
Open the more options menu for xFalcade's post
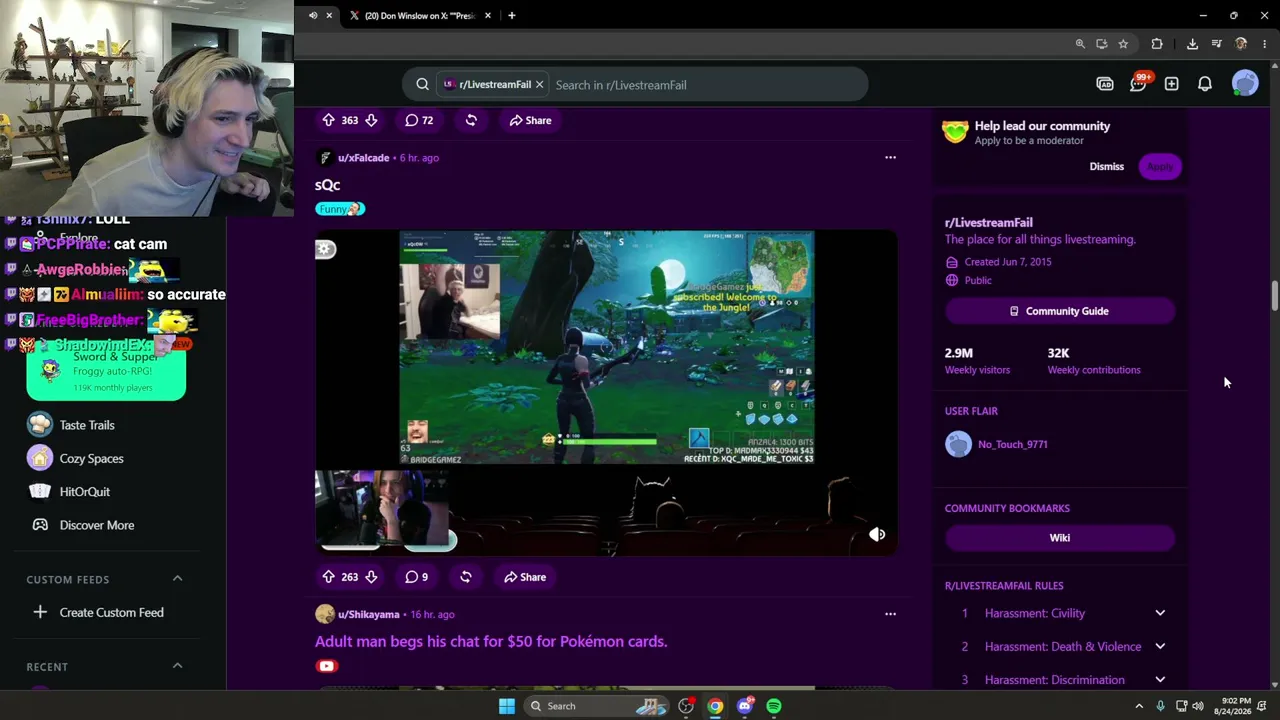(x=890, y=157)
